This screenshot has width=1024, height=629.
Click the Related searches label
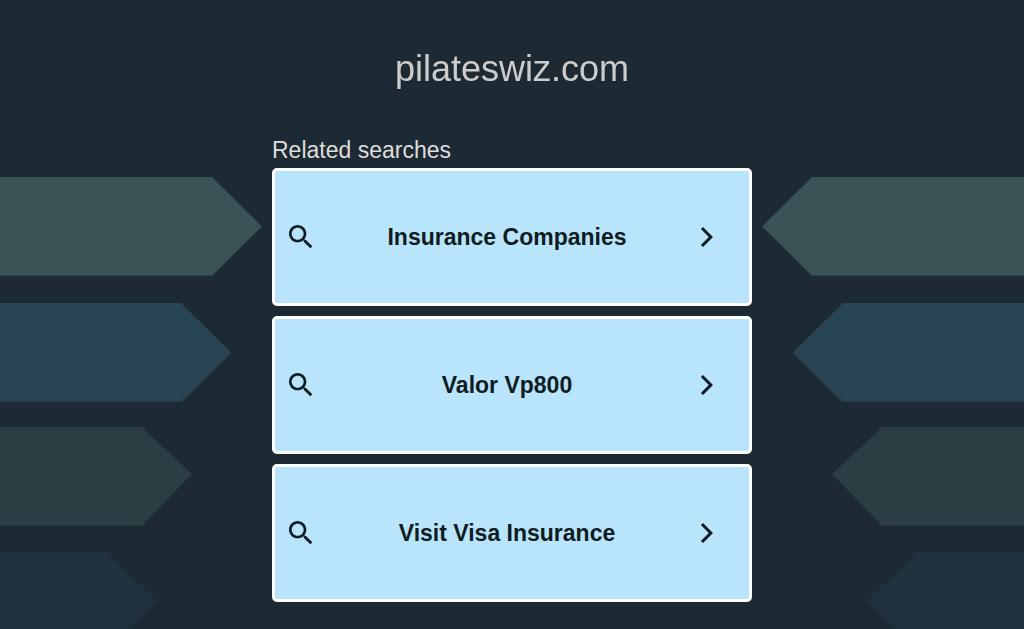[x=361, y=150]
